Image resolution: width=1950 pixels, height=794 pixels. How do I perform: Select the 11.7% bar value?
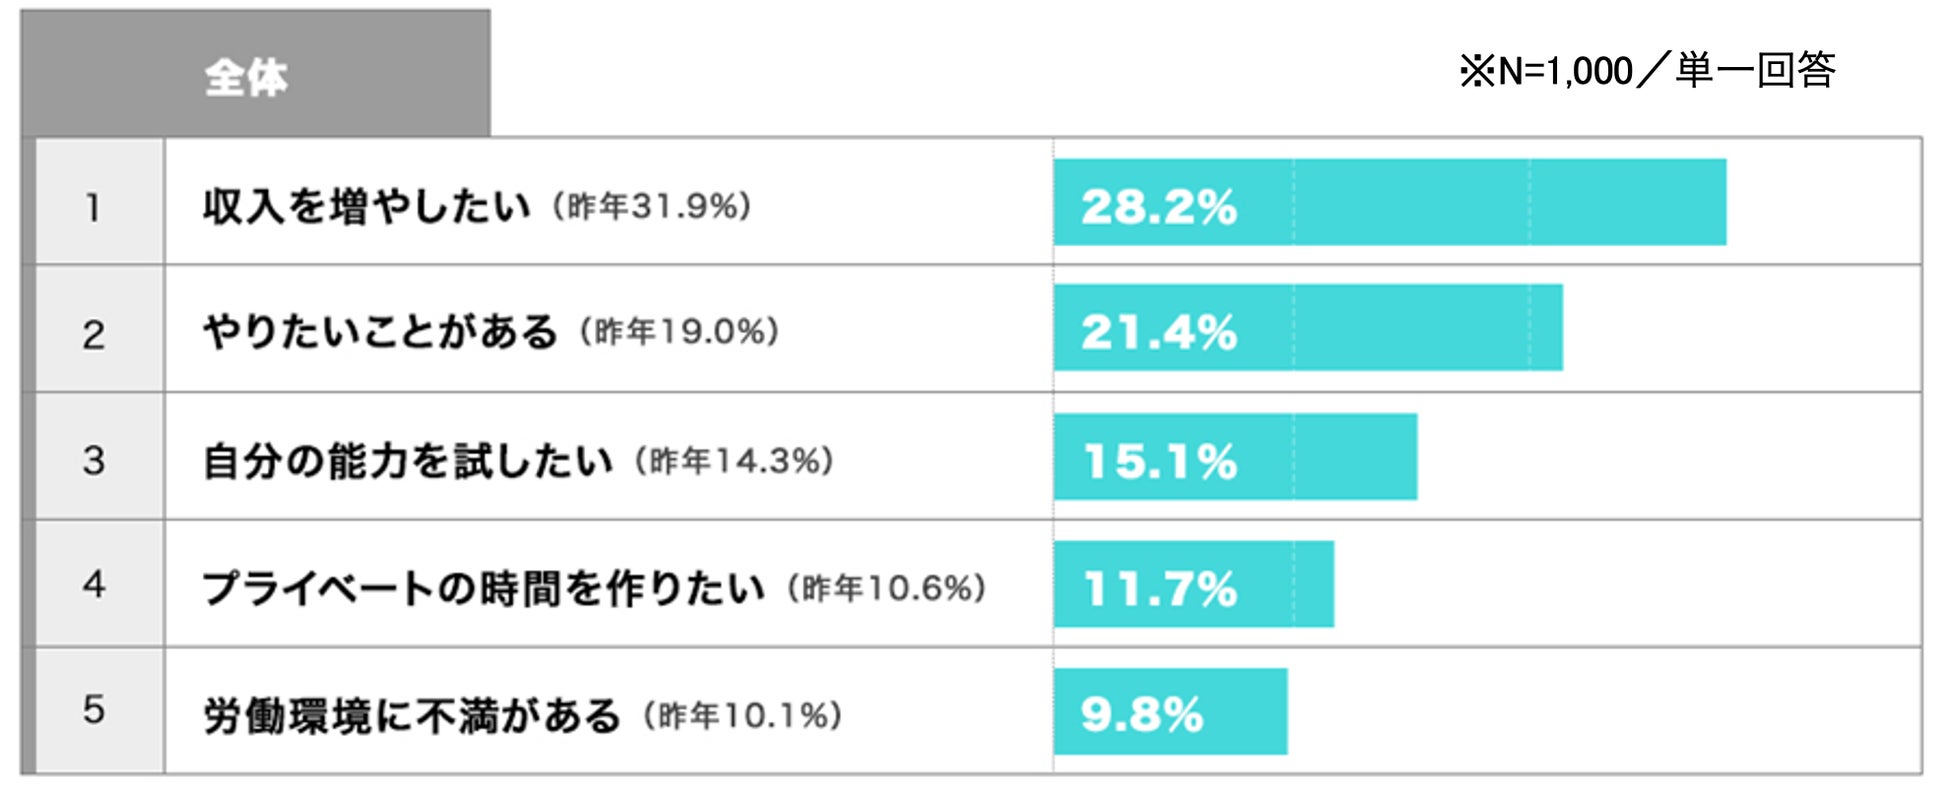click(1160, 588)
